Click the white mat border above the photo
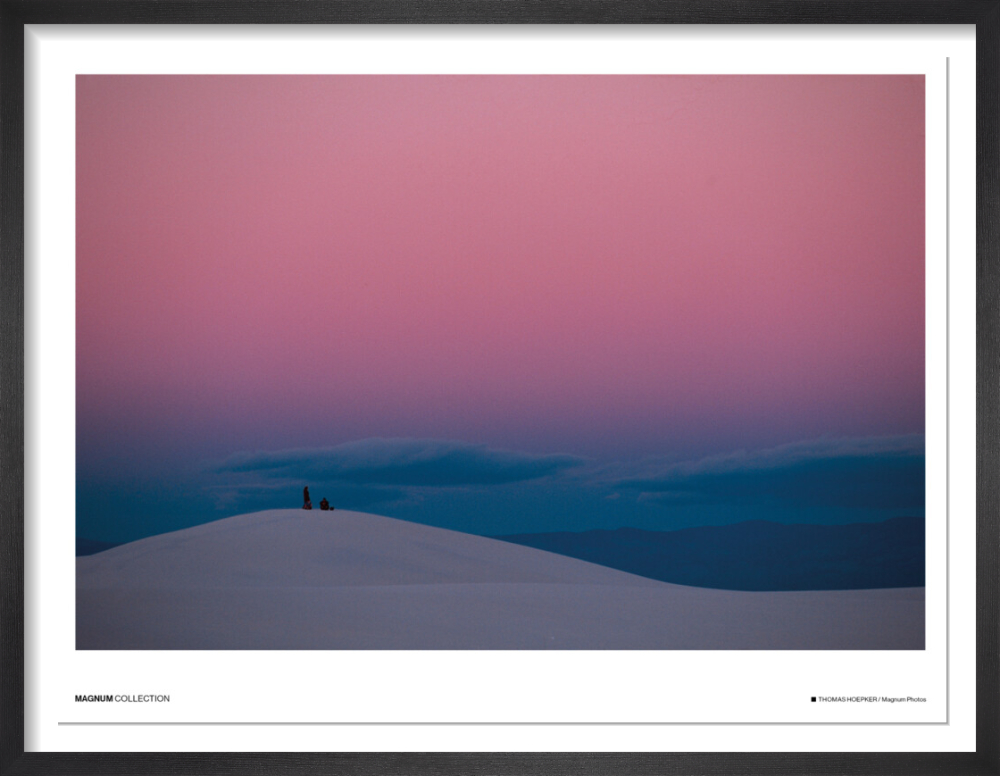The width and height of the screenshot is (1000, 776). click(x=500, y=50)
